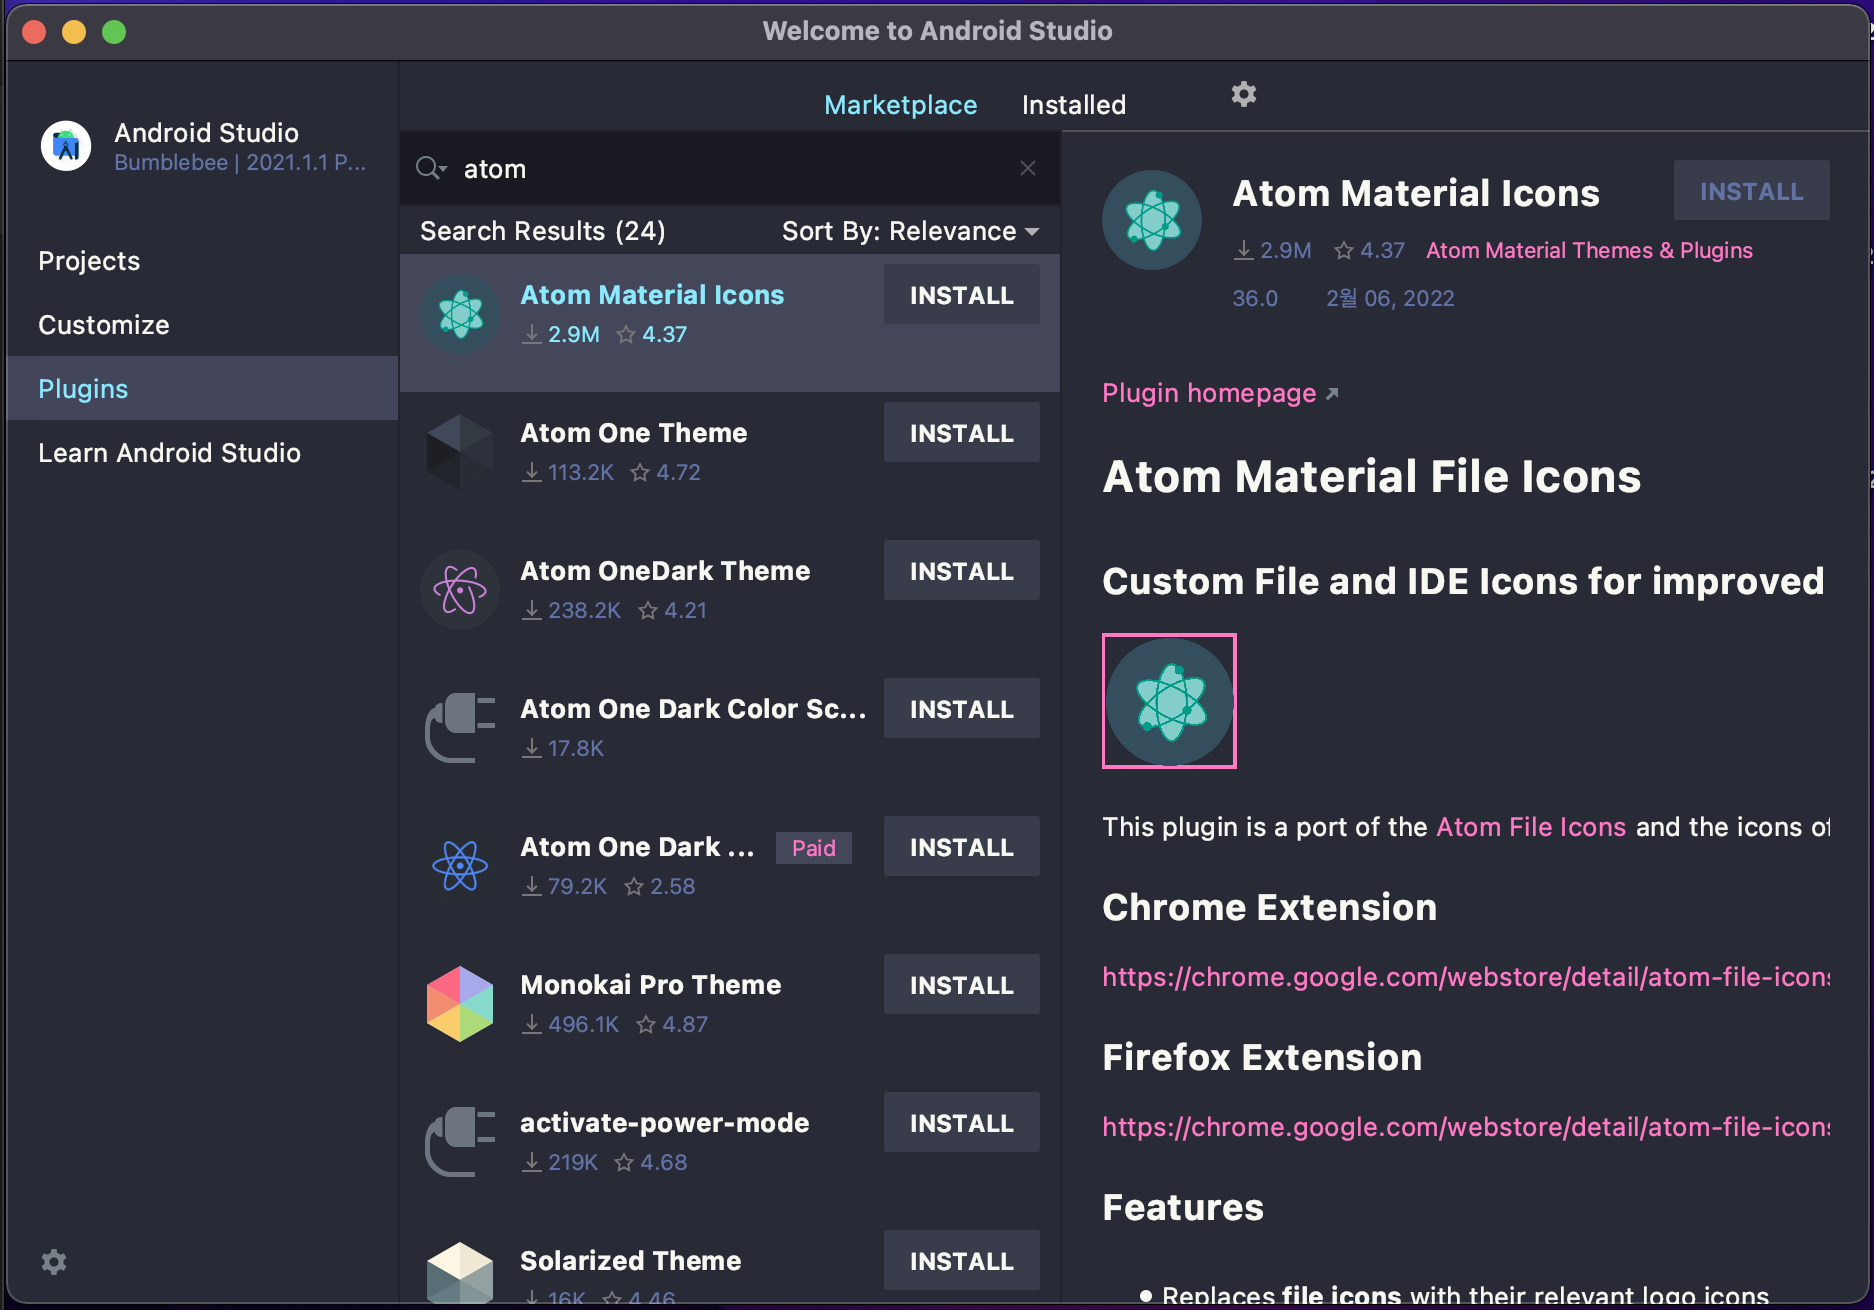
Task: Install the Atom One Theme plugin
Action: click(x=962, y=433)
